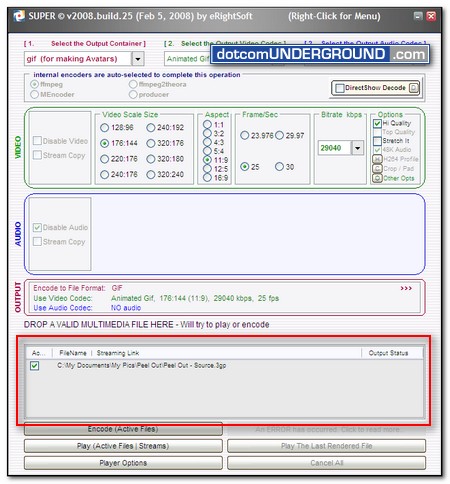Open the H264 Profile options icon

[x=377, y=159]
